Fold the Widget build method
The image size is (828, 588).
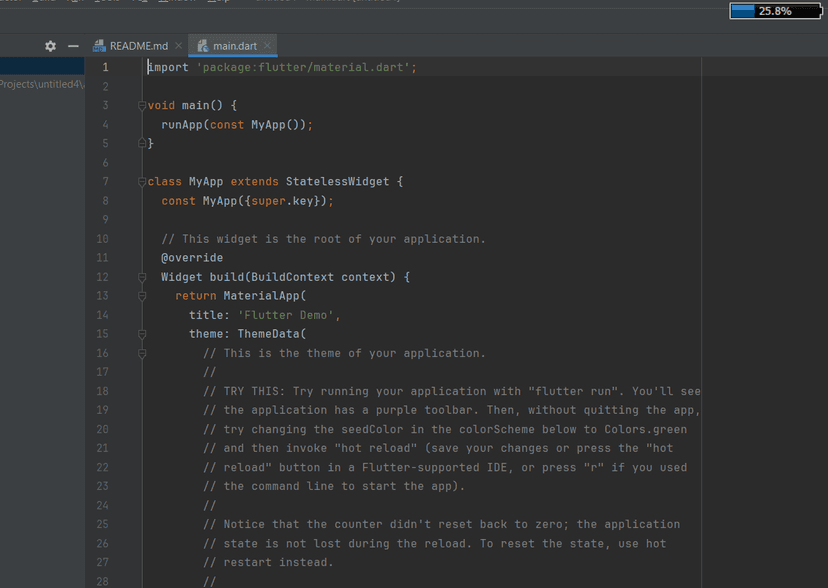pyautogui.click(x=142, y=277)
